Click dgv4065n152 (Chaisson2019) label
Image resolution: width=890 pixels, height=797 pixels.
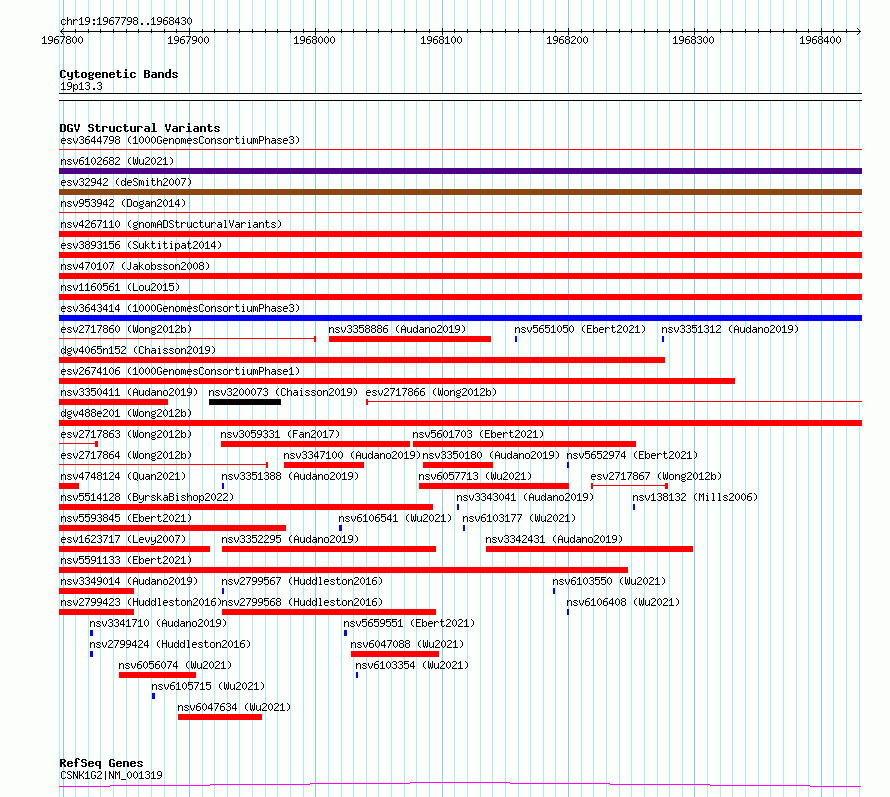coord(138,350)
